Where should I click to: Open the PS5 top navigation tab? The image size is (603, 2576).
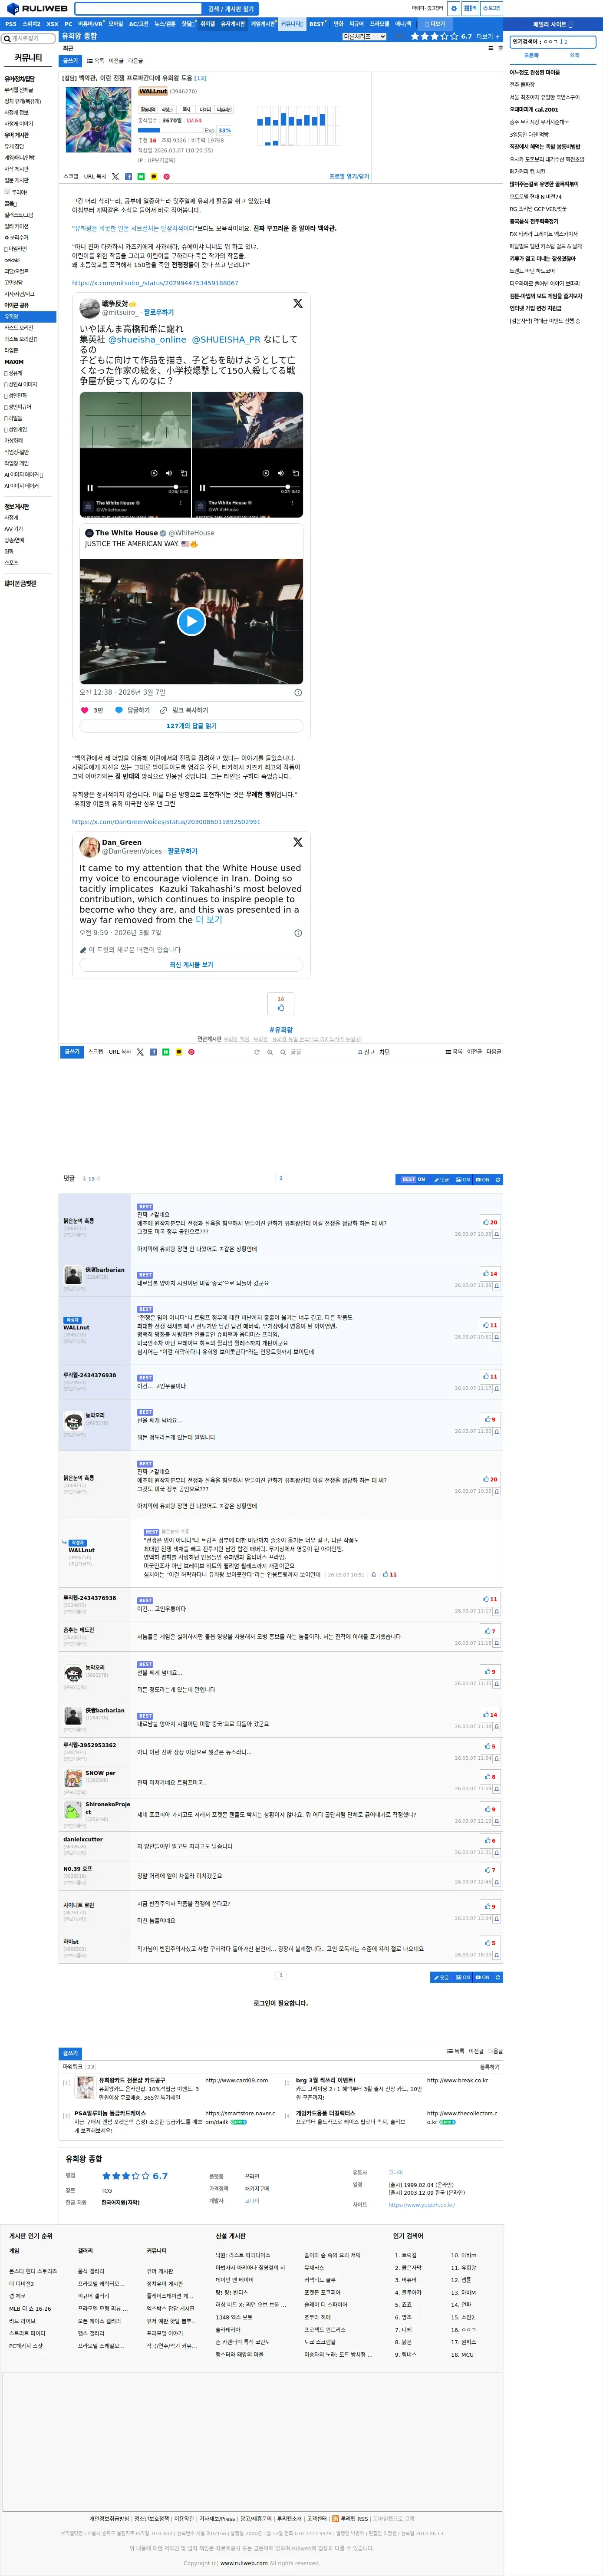10,24
